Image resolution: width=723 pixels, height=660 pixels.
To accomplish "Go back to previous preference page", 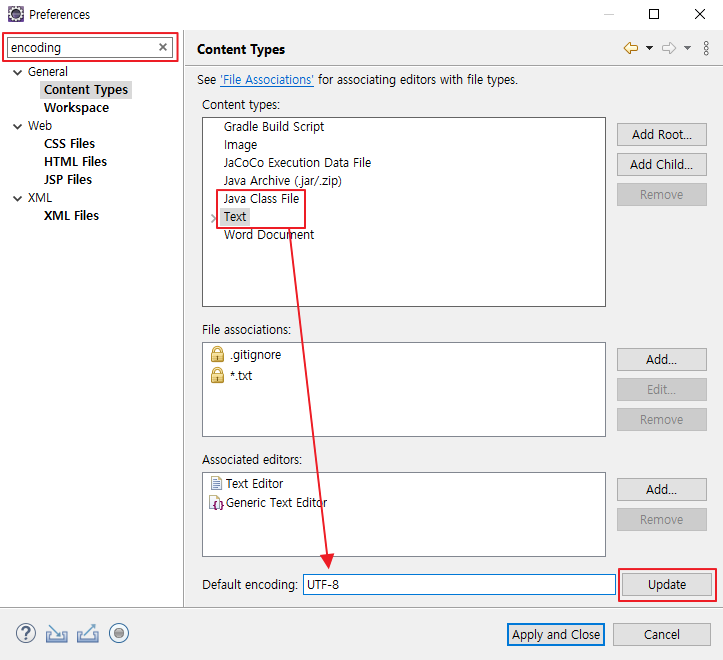I will coord(631,48).
